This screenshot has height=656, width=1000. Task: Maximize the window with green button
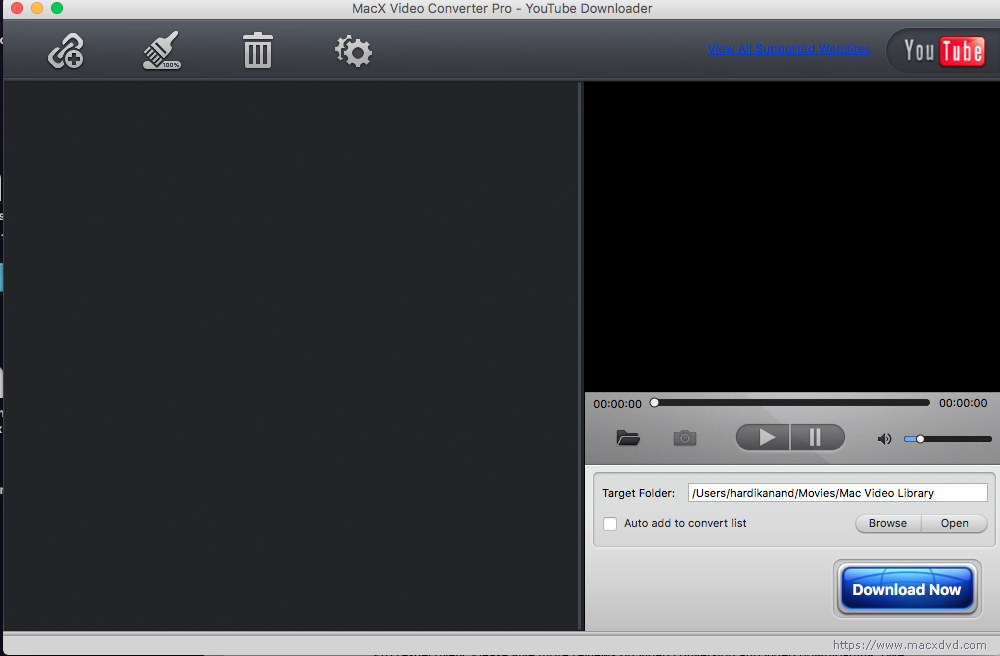coord(57,8)
